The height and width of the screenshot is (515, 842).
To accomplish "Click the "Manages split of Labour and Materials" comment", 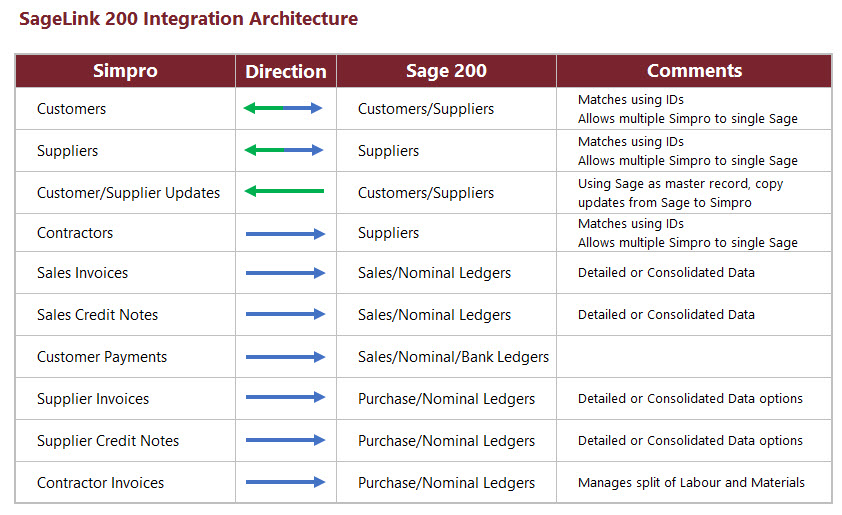I will 691,482.
